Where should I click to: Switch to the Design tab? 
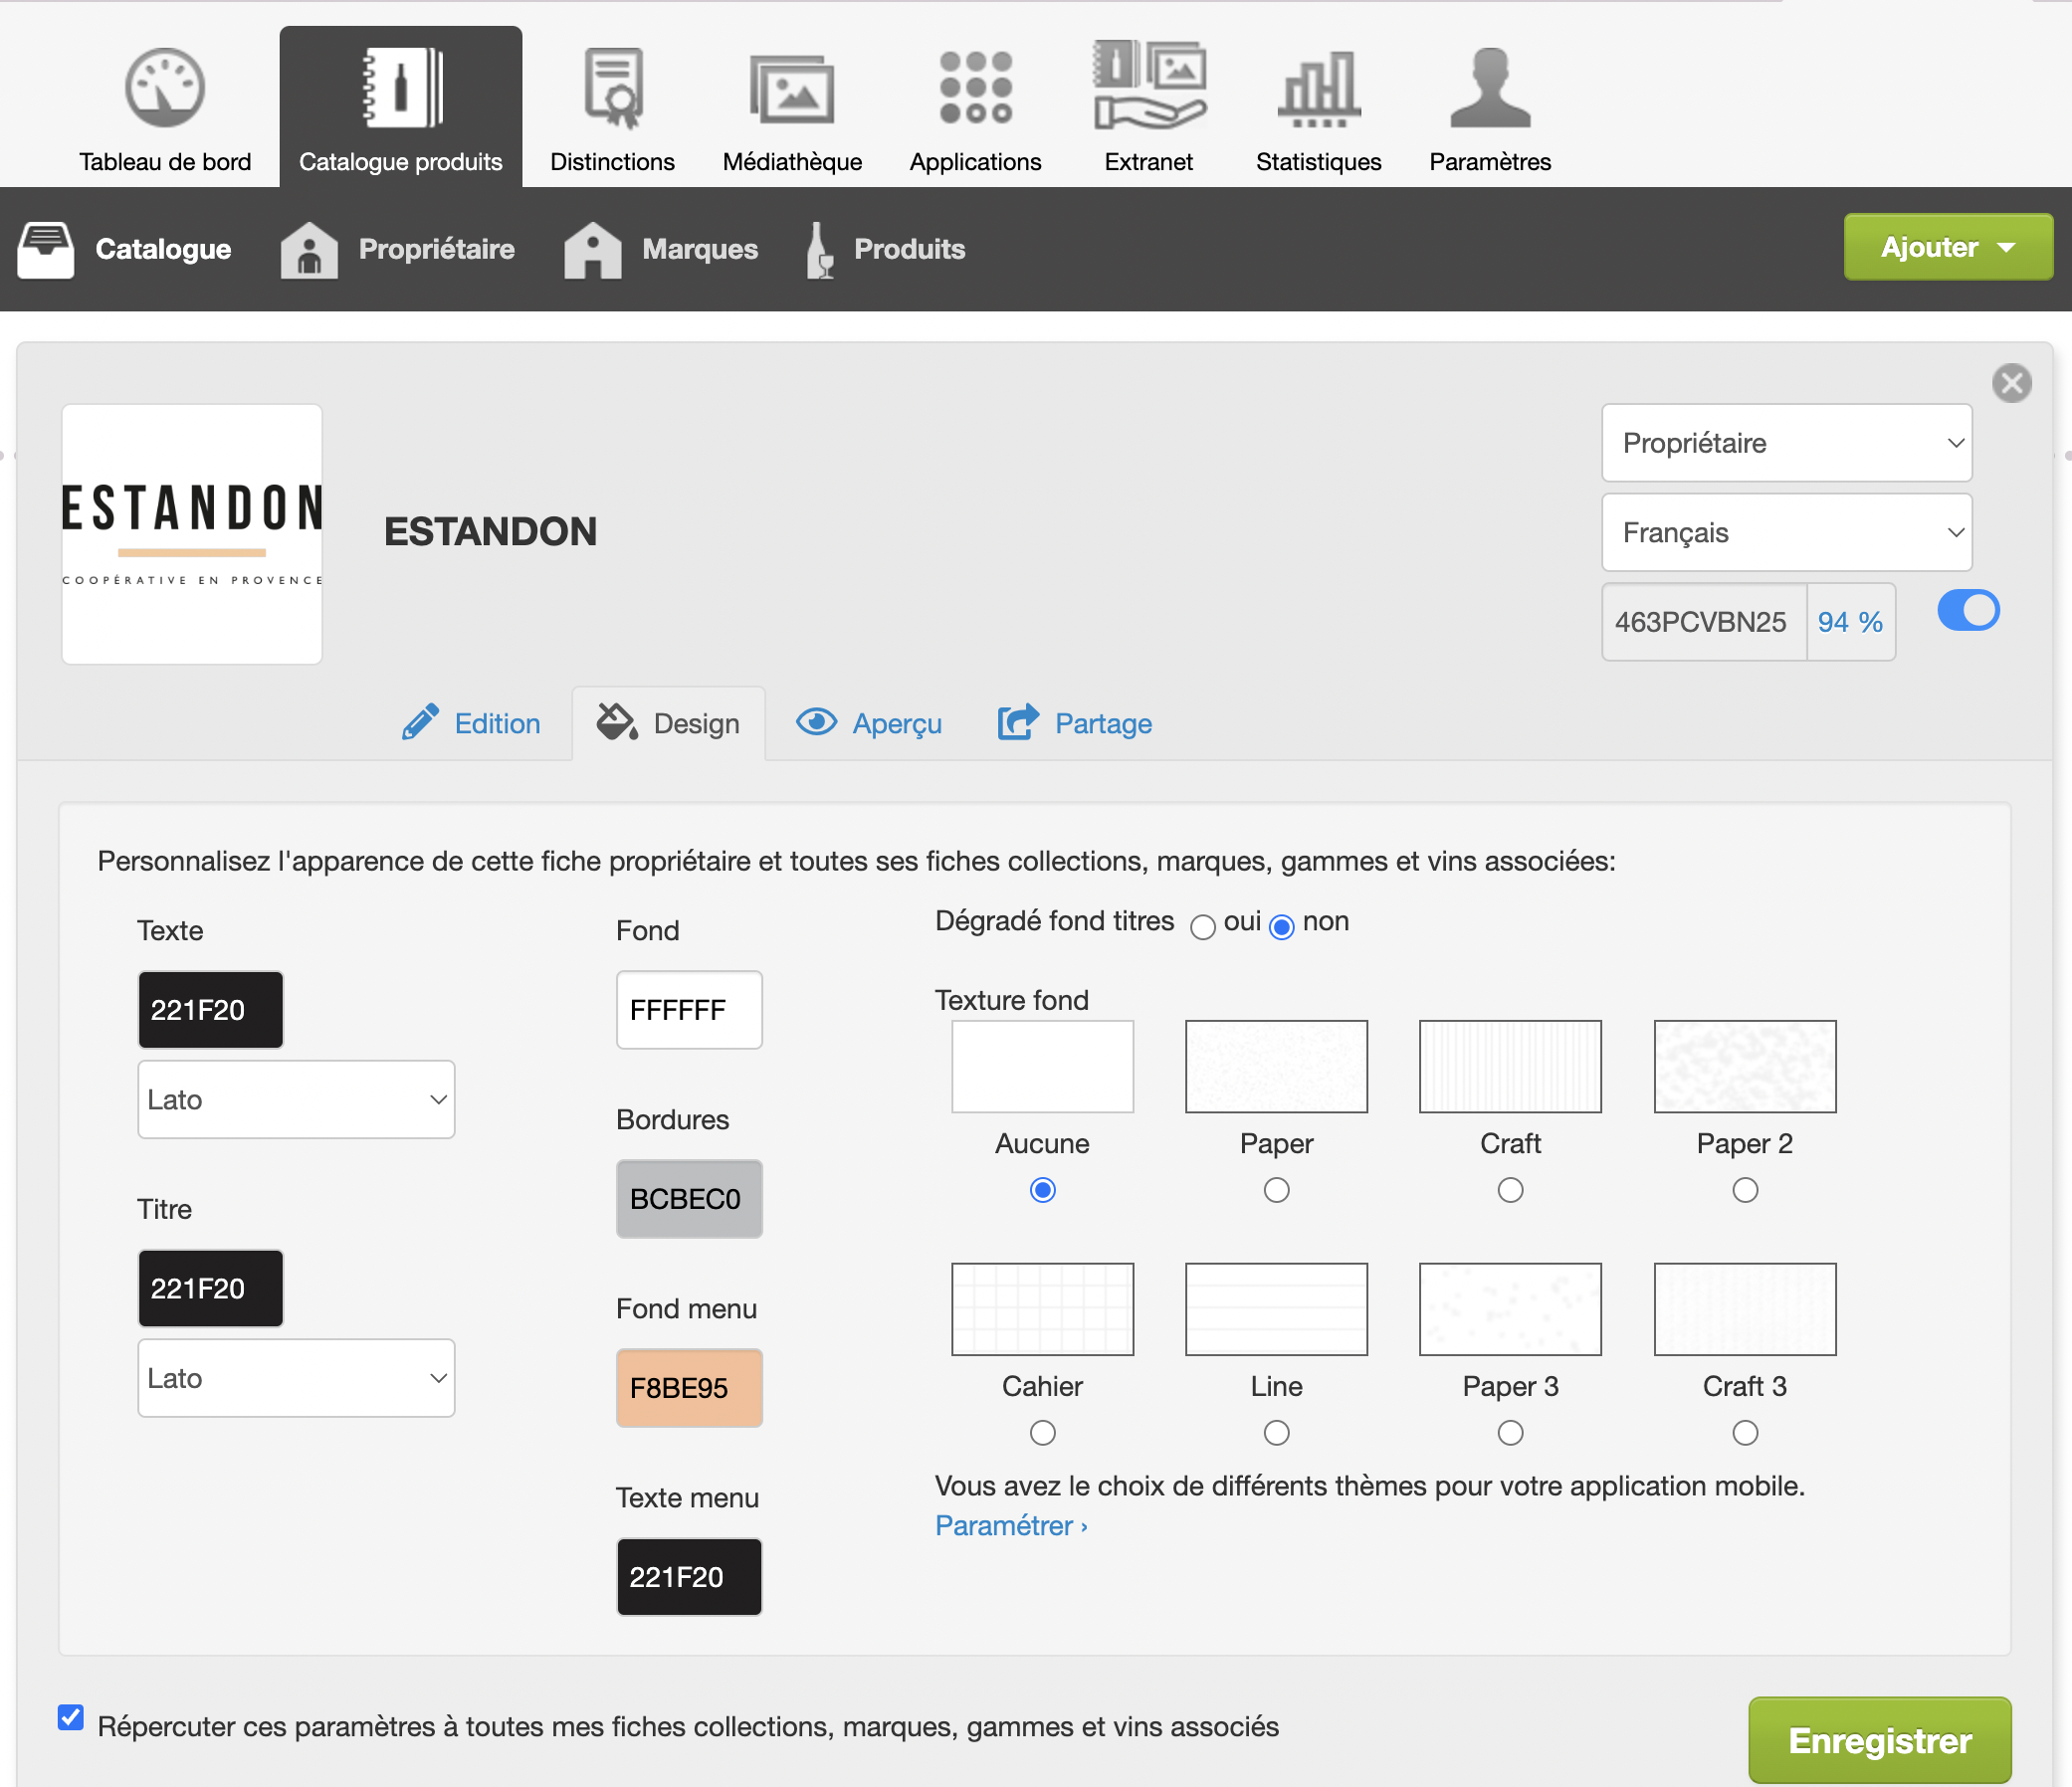[x=668, y=723]
